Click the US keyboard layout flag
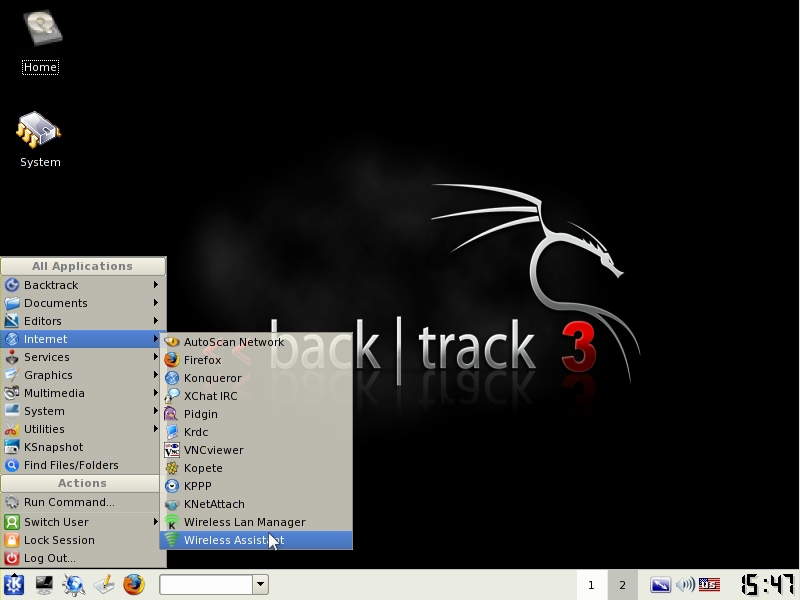Screen dimensions: 800x600 click(x=709, y=585)
